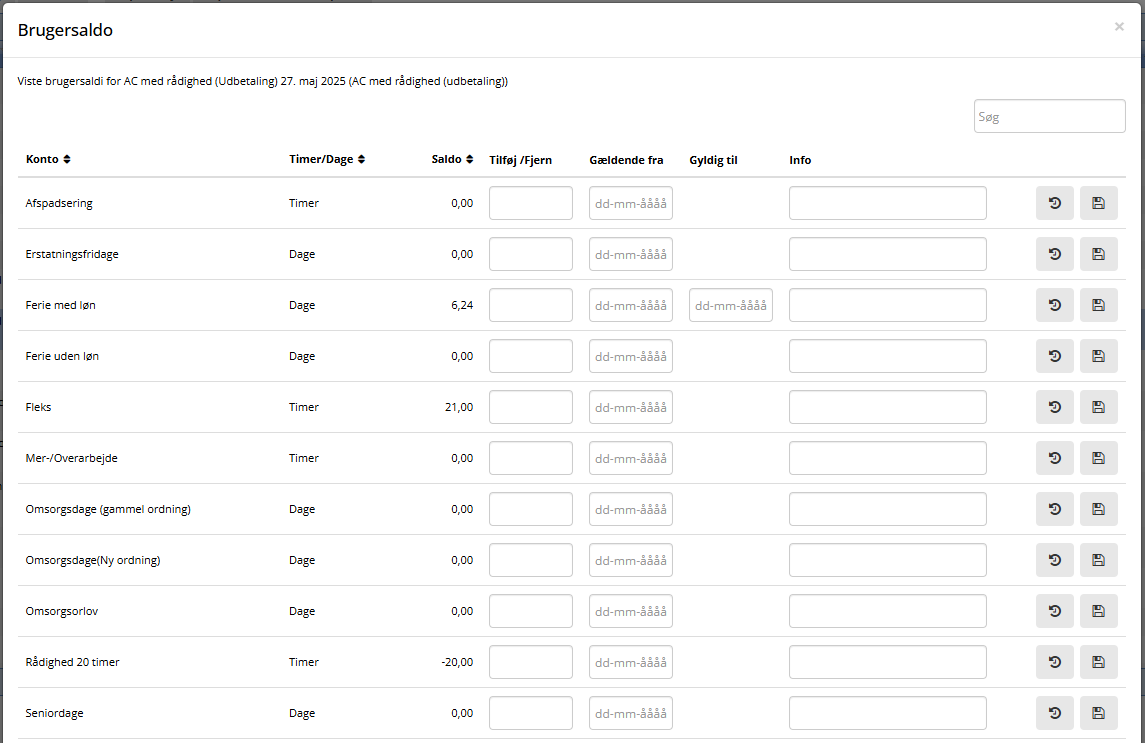The height and width of the screenshot is (743, 1145).
Task: Show history for Fleks account
Action: coord(1054,407)
